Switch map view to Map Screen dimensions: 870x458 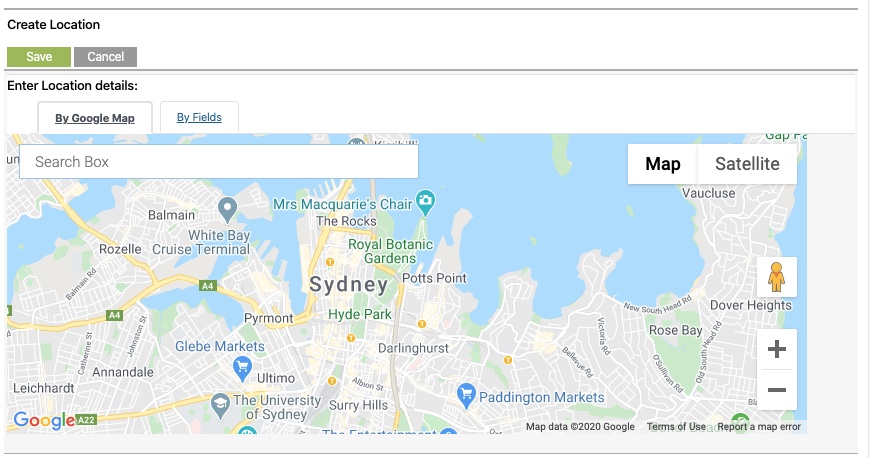(x=662, y=164)
